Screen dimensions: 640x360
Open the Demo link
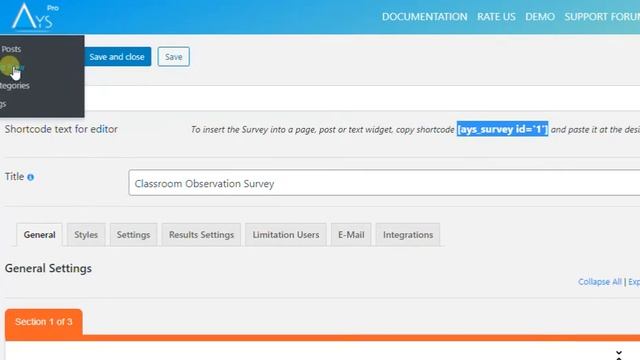pyautogui.click(x=540, y=17)
